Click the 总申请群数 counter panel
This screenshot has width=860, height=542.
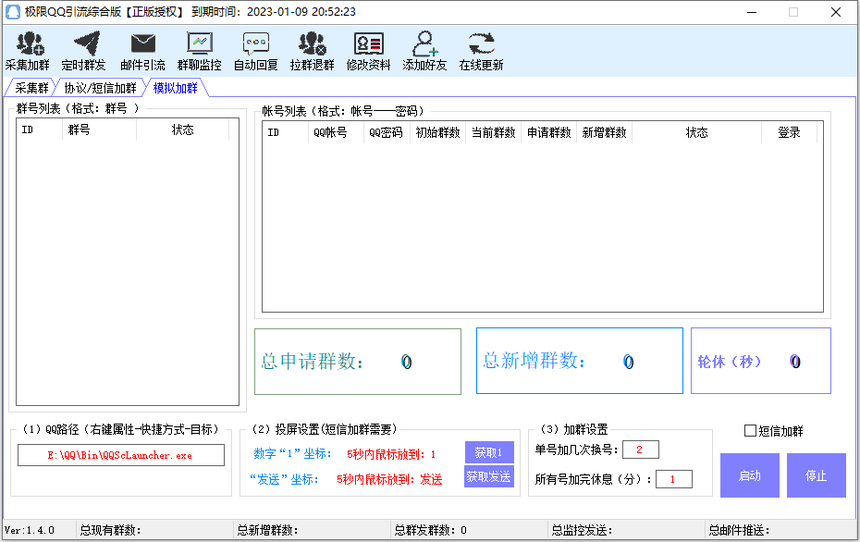[358, 361]
